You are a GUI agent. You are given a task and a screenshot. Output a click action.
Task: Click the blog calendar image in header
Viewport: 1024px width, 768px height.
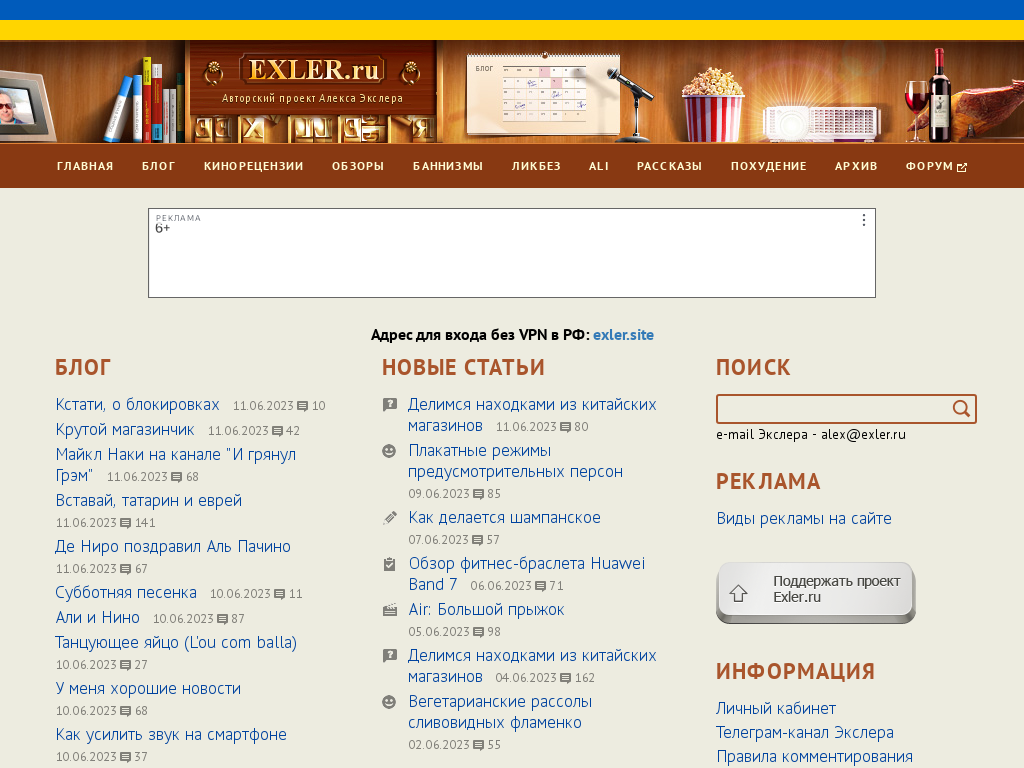(x=543, y=93)
